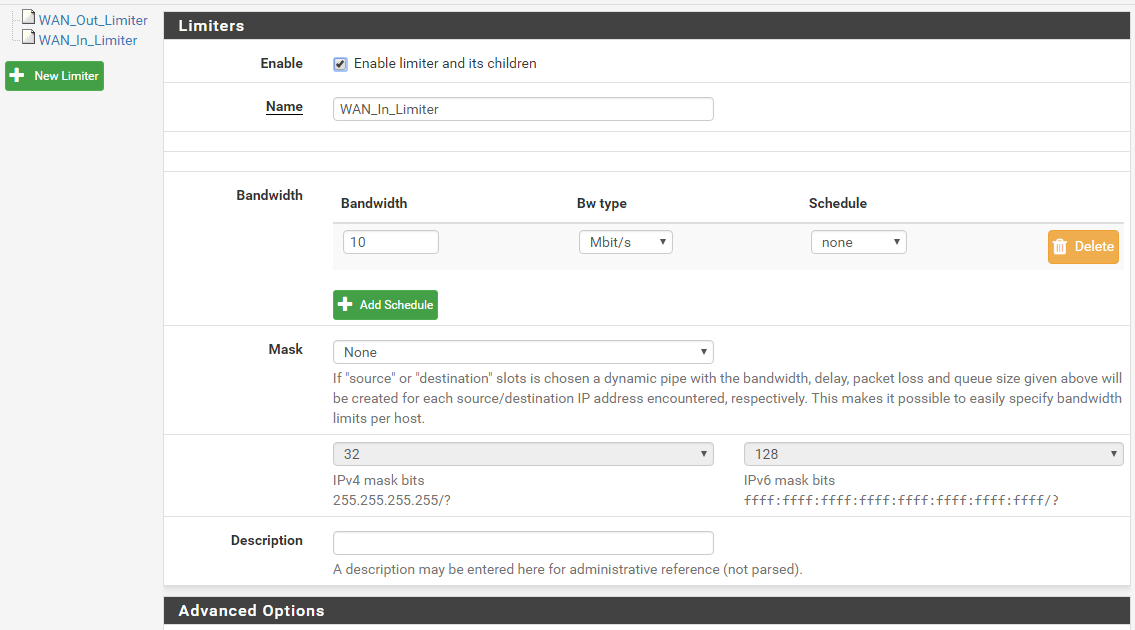Click the plus icon on New Limiter
The image size is (1135, 630).
[17, 76]
